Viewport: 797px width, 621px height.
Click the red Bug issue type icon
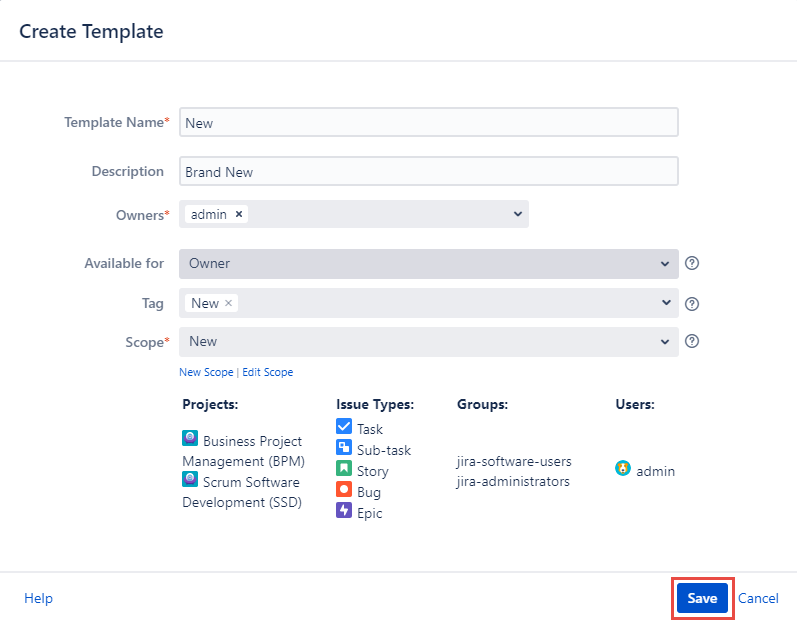coord(344,490)
